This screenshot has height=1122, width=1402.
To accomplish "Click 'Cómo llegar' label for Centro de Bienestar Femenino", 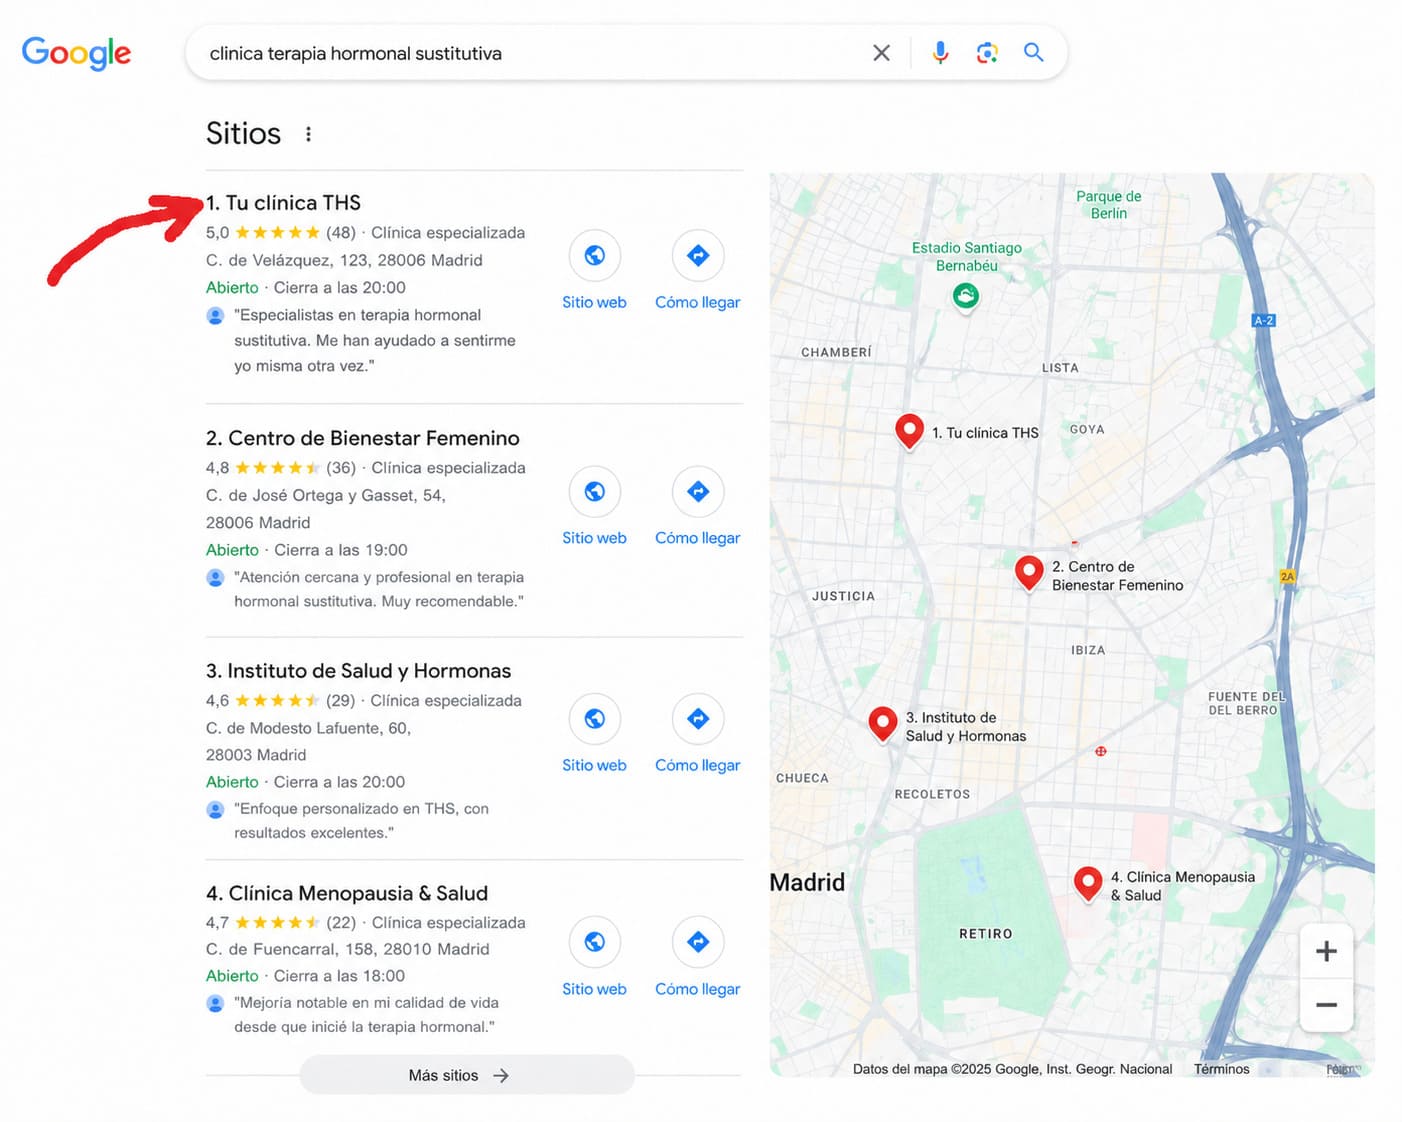I will tap(698, 538).
